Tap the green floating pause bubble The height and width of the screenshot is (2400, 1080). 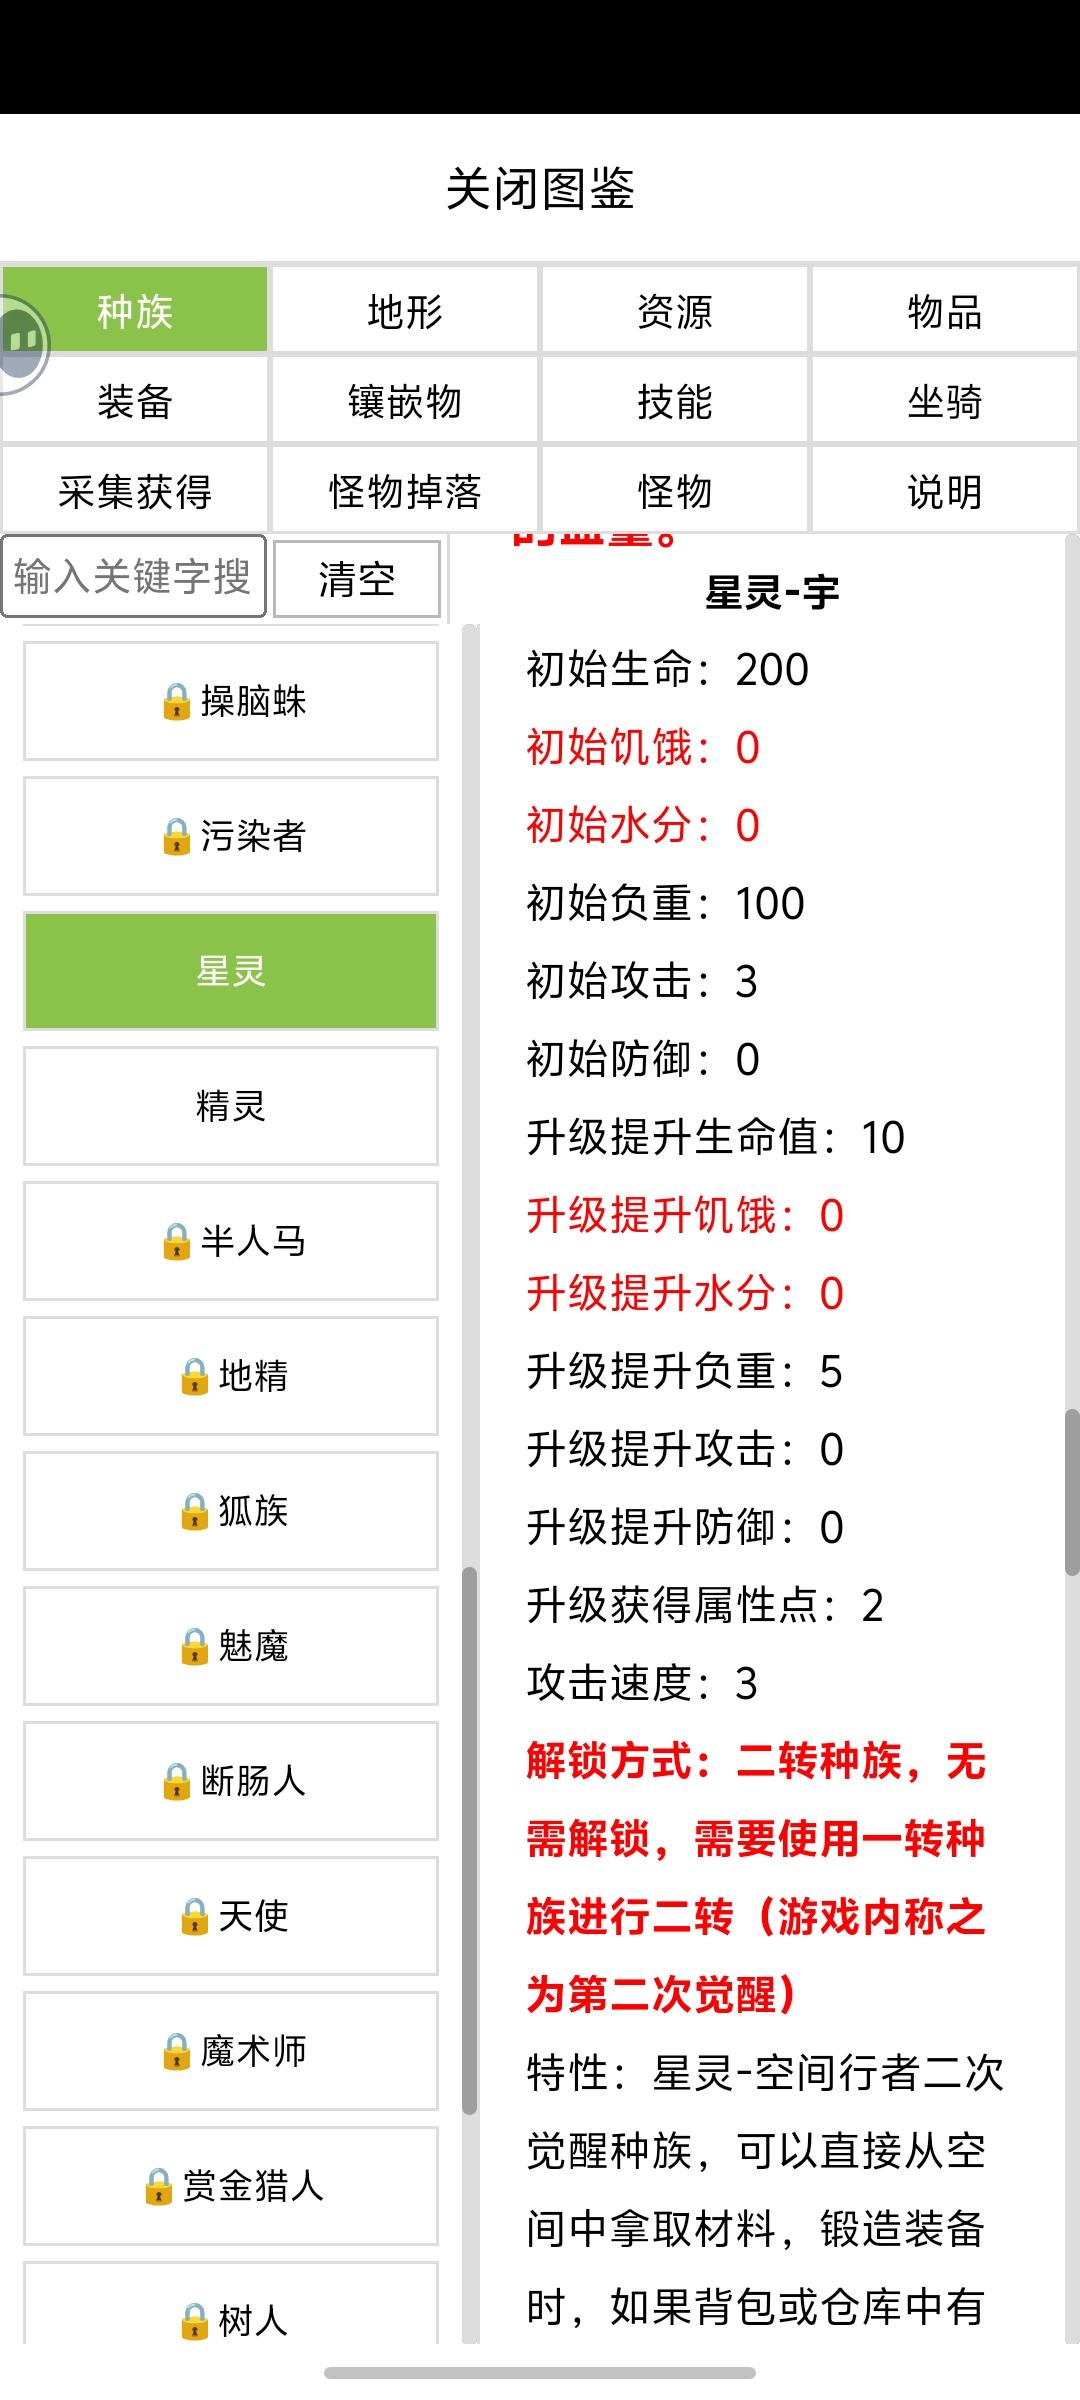(22, 343)
